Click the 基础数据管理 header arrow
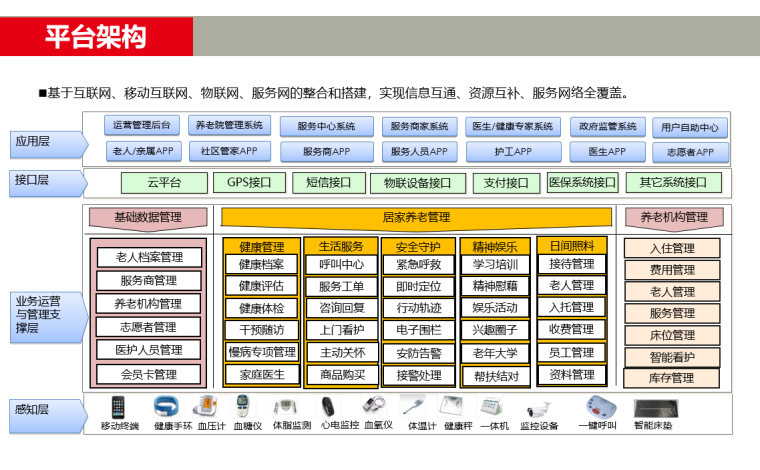This screenshot has width=760, height=470. [148, 217]
